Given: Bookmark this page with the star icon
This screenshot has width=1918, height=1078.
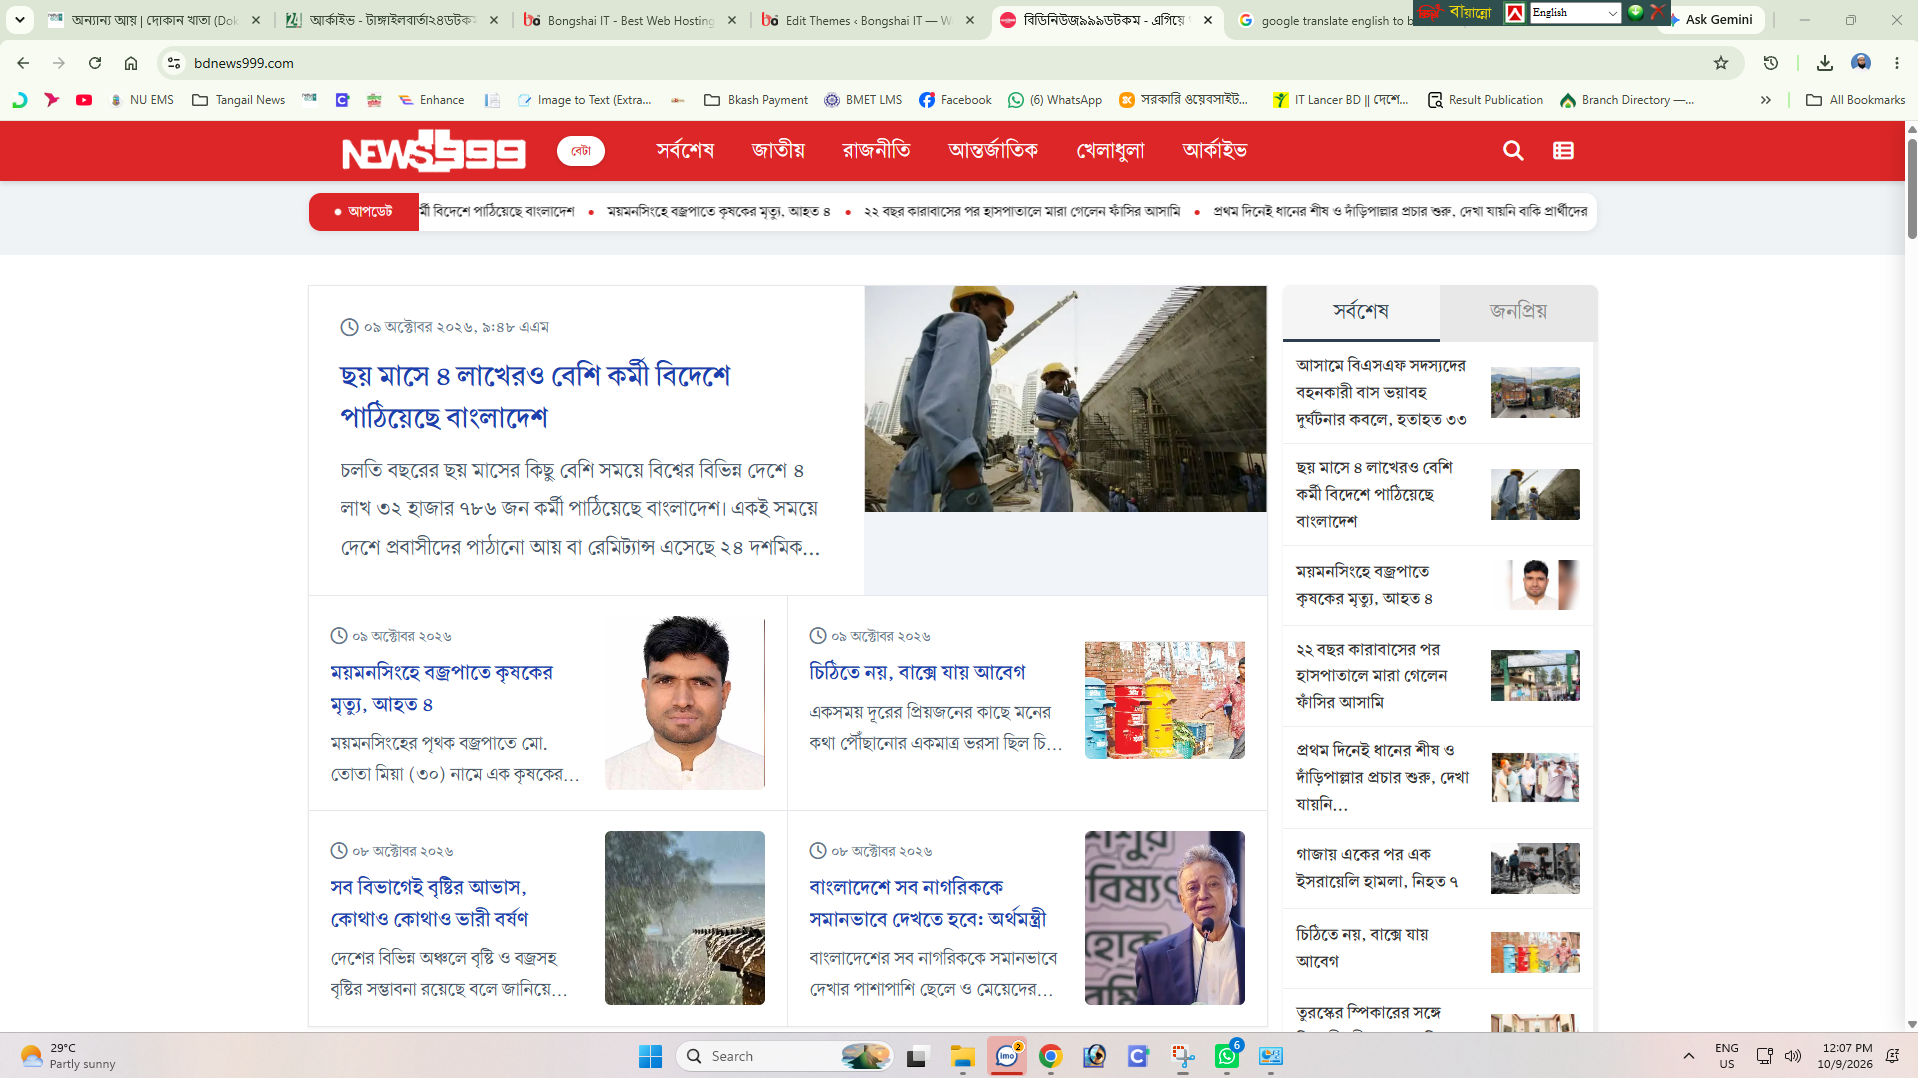Looking at the screenshot, I should (x=1721, y=63).
